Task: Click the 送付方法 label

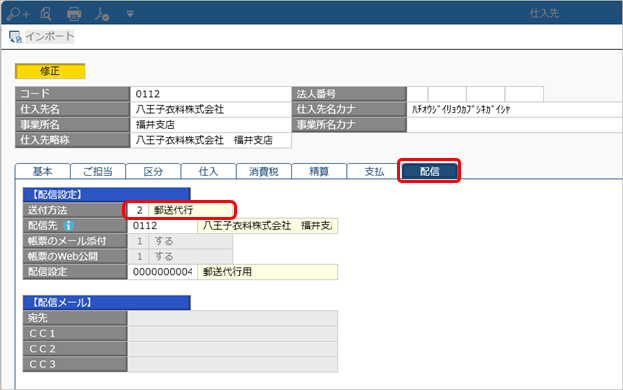Action: pyautogui.click(x=75, y=210)
